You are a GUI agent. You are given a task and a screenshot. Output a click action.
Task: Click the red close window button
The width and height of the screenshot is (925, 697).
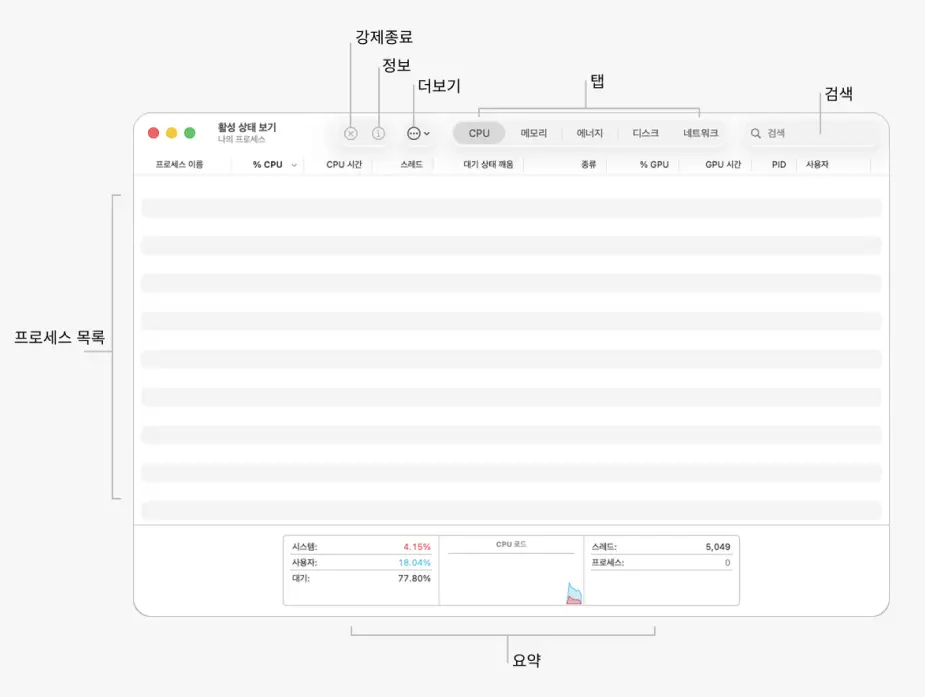coord(153,133)
